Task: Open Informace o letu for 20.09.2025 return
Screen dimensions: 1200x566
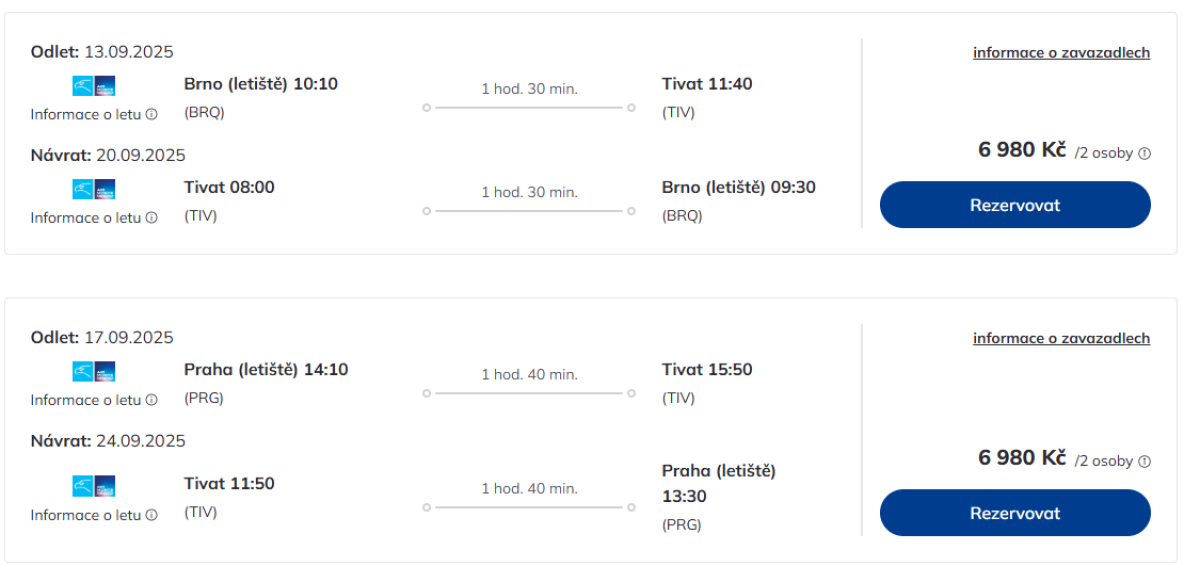Action: pos(86,217)
